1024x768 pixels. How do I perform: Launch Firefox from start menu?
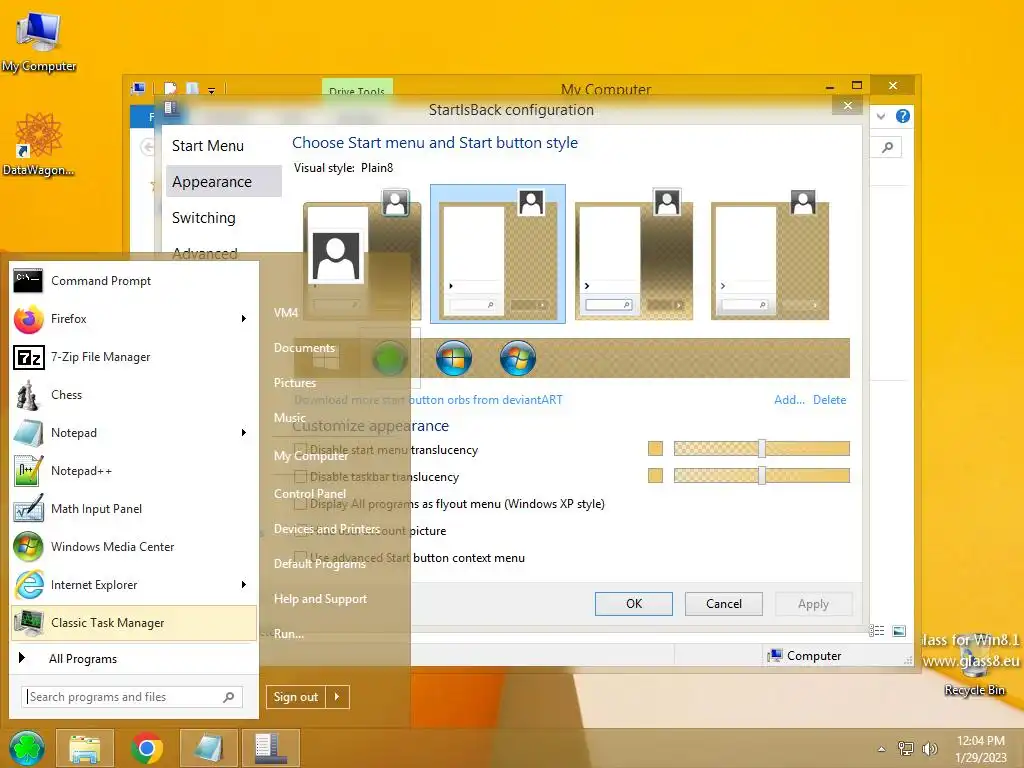click(x=134, y=319)
